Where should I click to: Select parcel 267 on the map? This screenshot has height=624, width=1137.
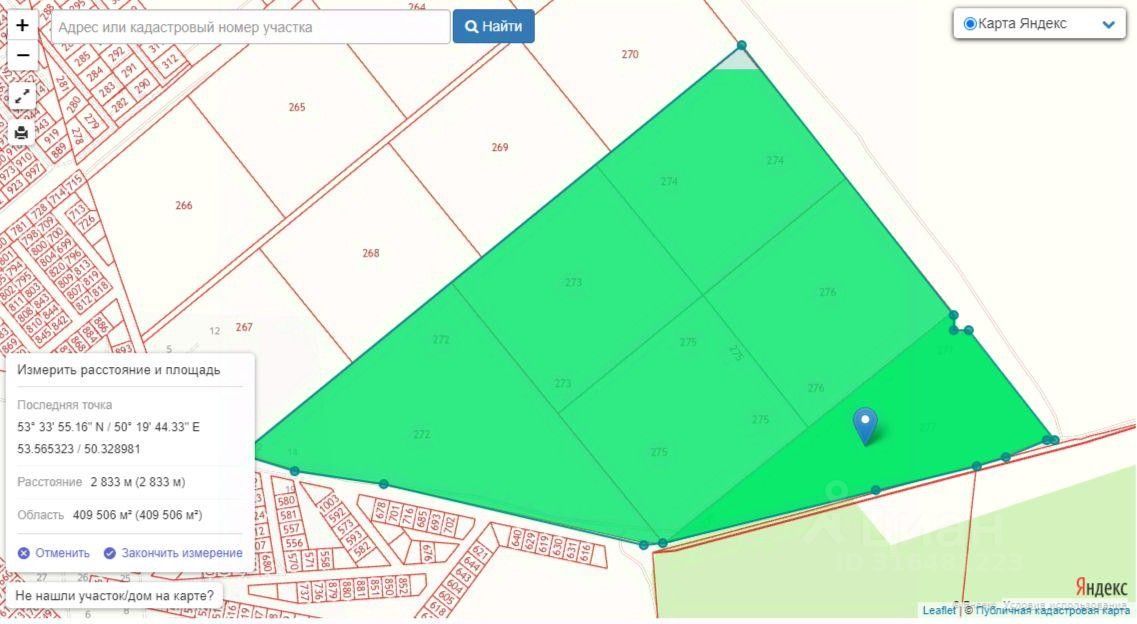pos(244,327)
